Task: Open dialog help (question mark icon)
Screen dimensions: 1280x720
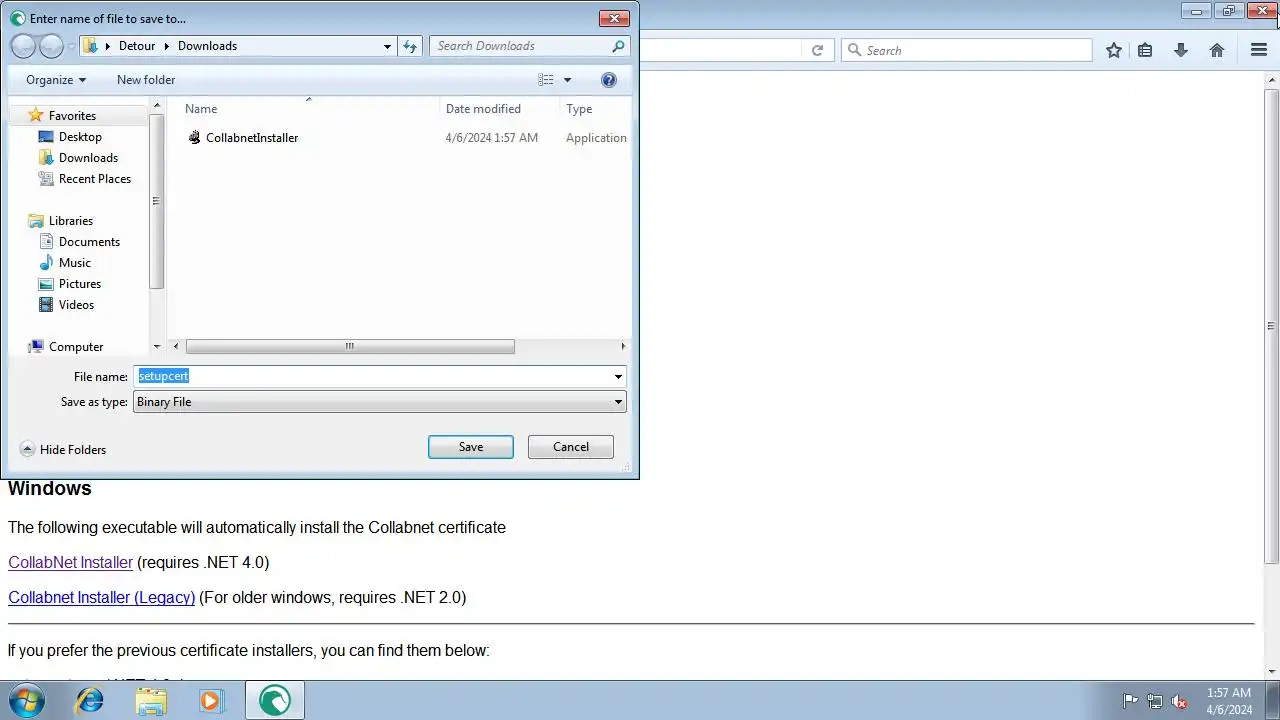Action: tap(609, 80)
